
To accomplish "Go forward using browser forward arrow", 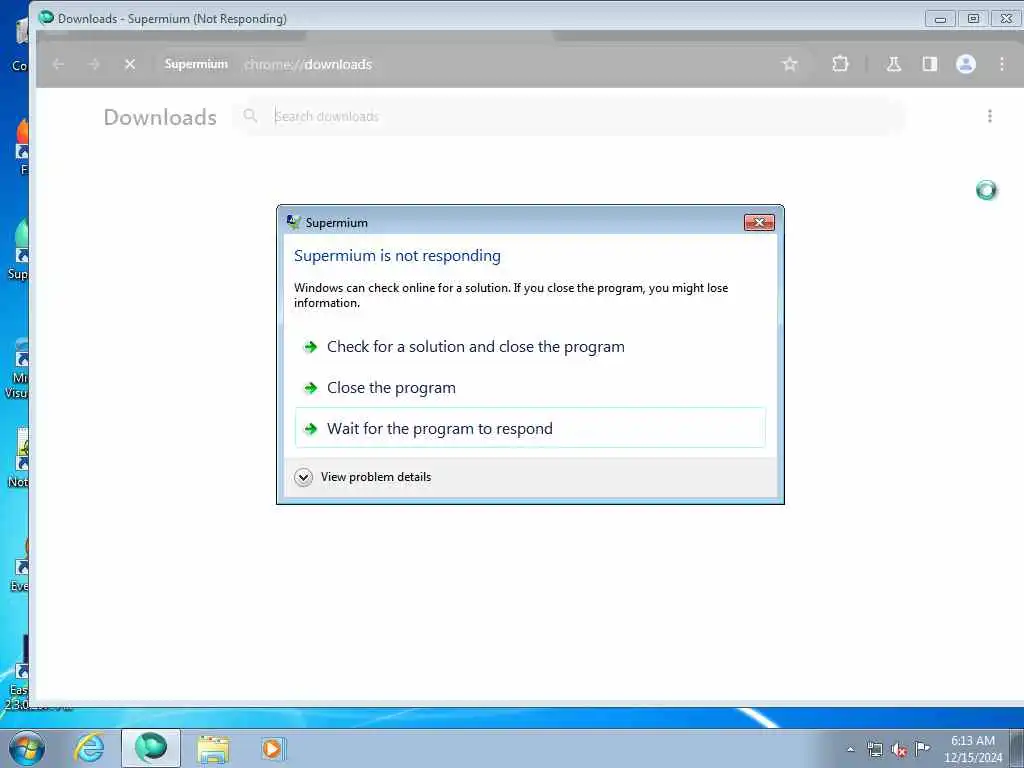I will click(94, 64).
